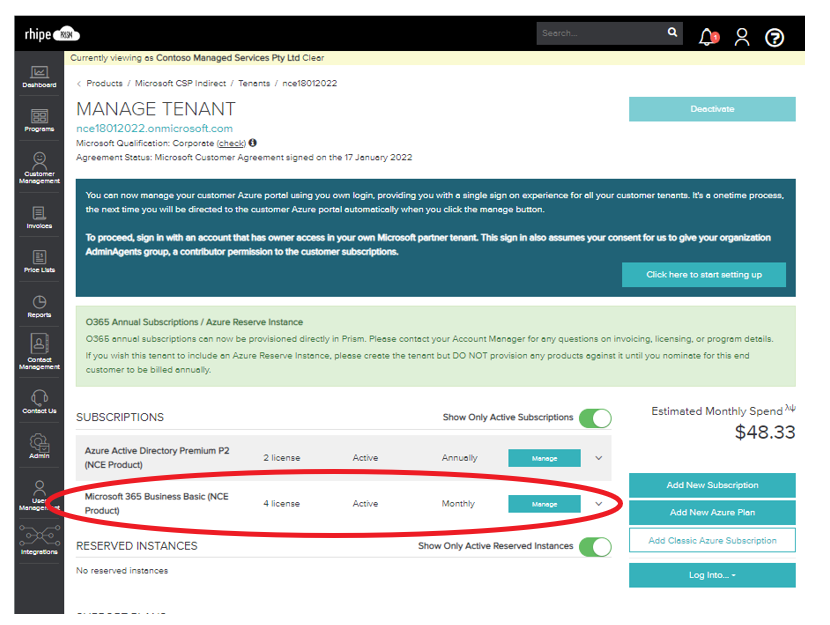Clear the Contoso Managed Services view
The width and height of the screenshot is (830, 625).
(x=313, y=58)
